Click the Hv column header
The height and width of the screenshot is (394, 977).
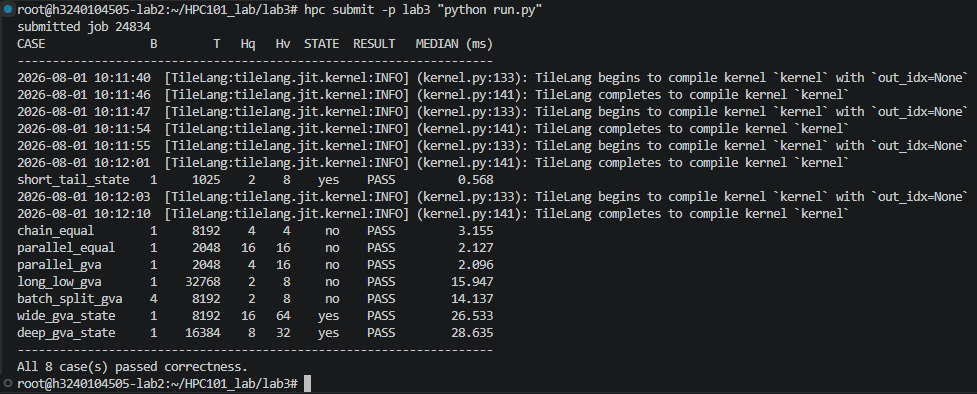tap(283, 44)
